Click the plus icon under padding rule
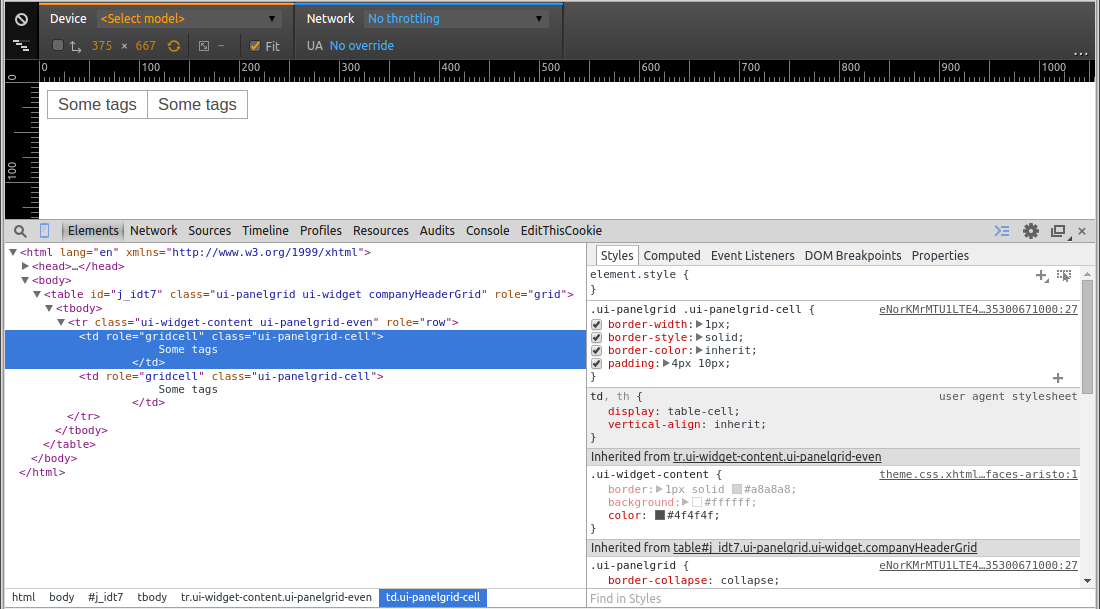The image size is (1100, 609). point(1058,378)
